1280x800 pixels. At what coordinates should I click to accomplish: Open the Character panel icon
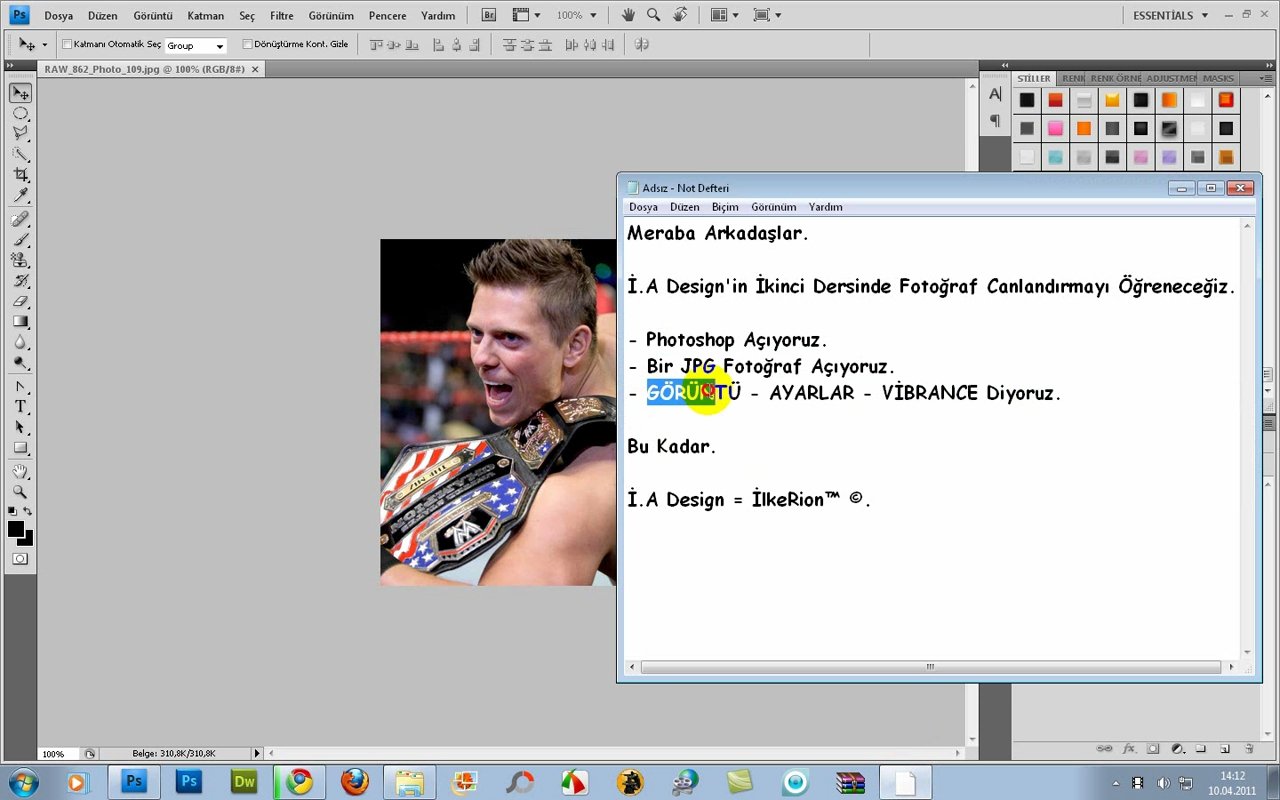[995, 94]
